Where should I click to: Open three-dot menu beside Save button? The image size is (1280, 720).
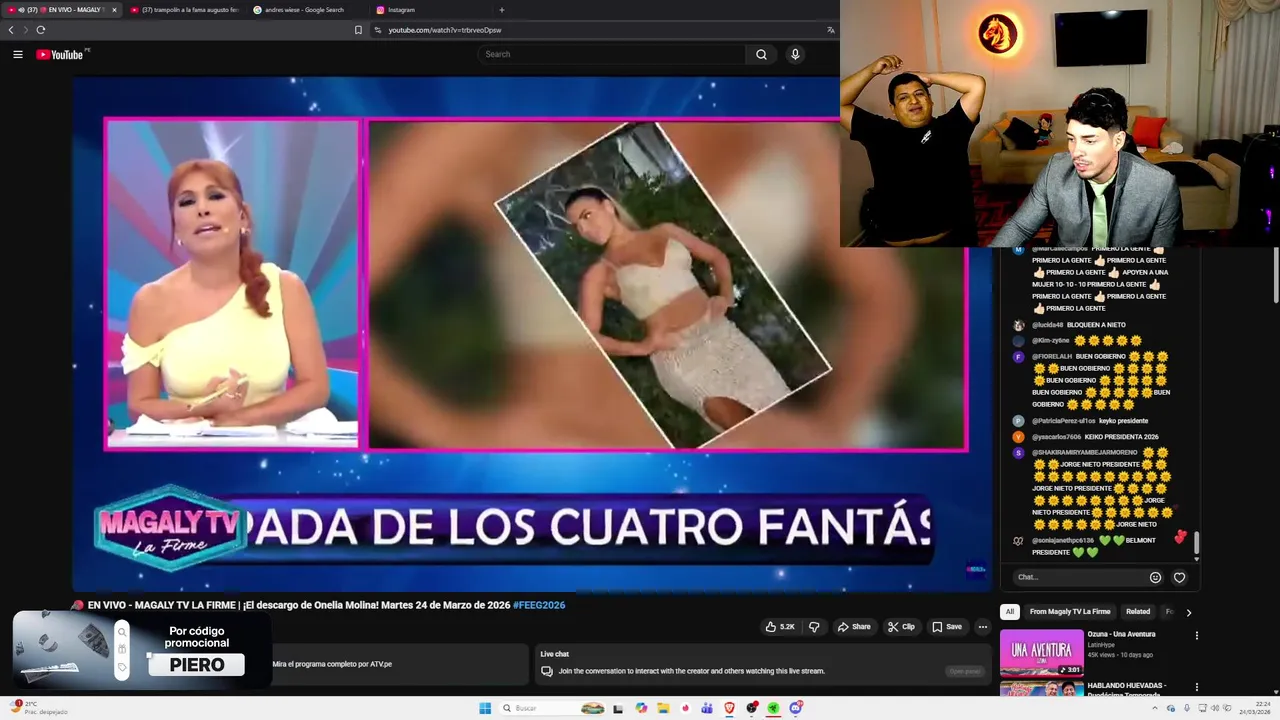982,627
